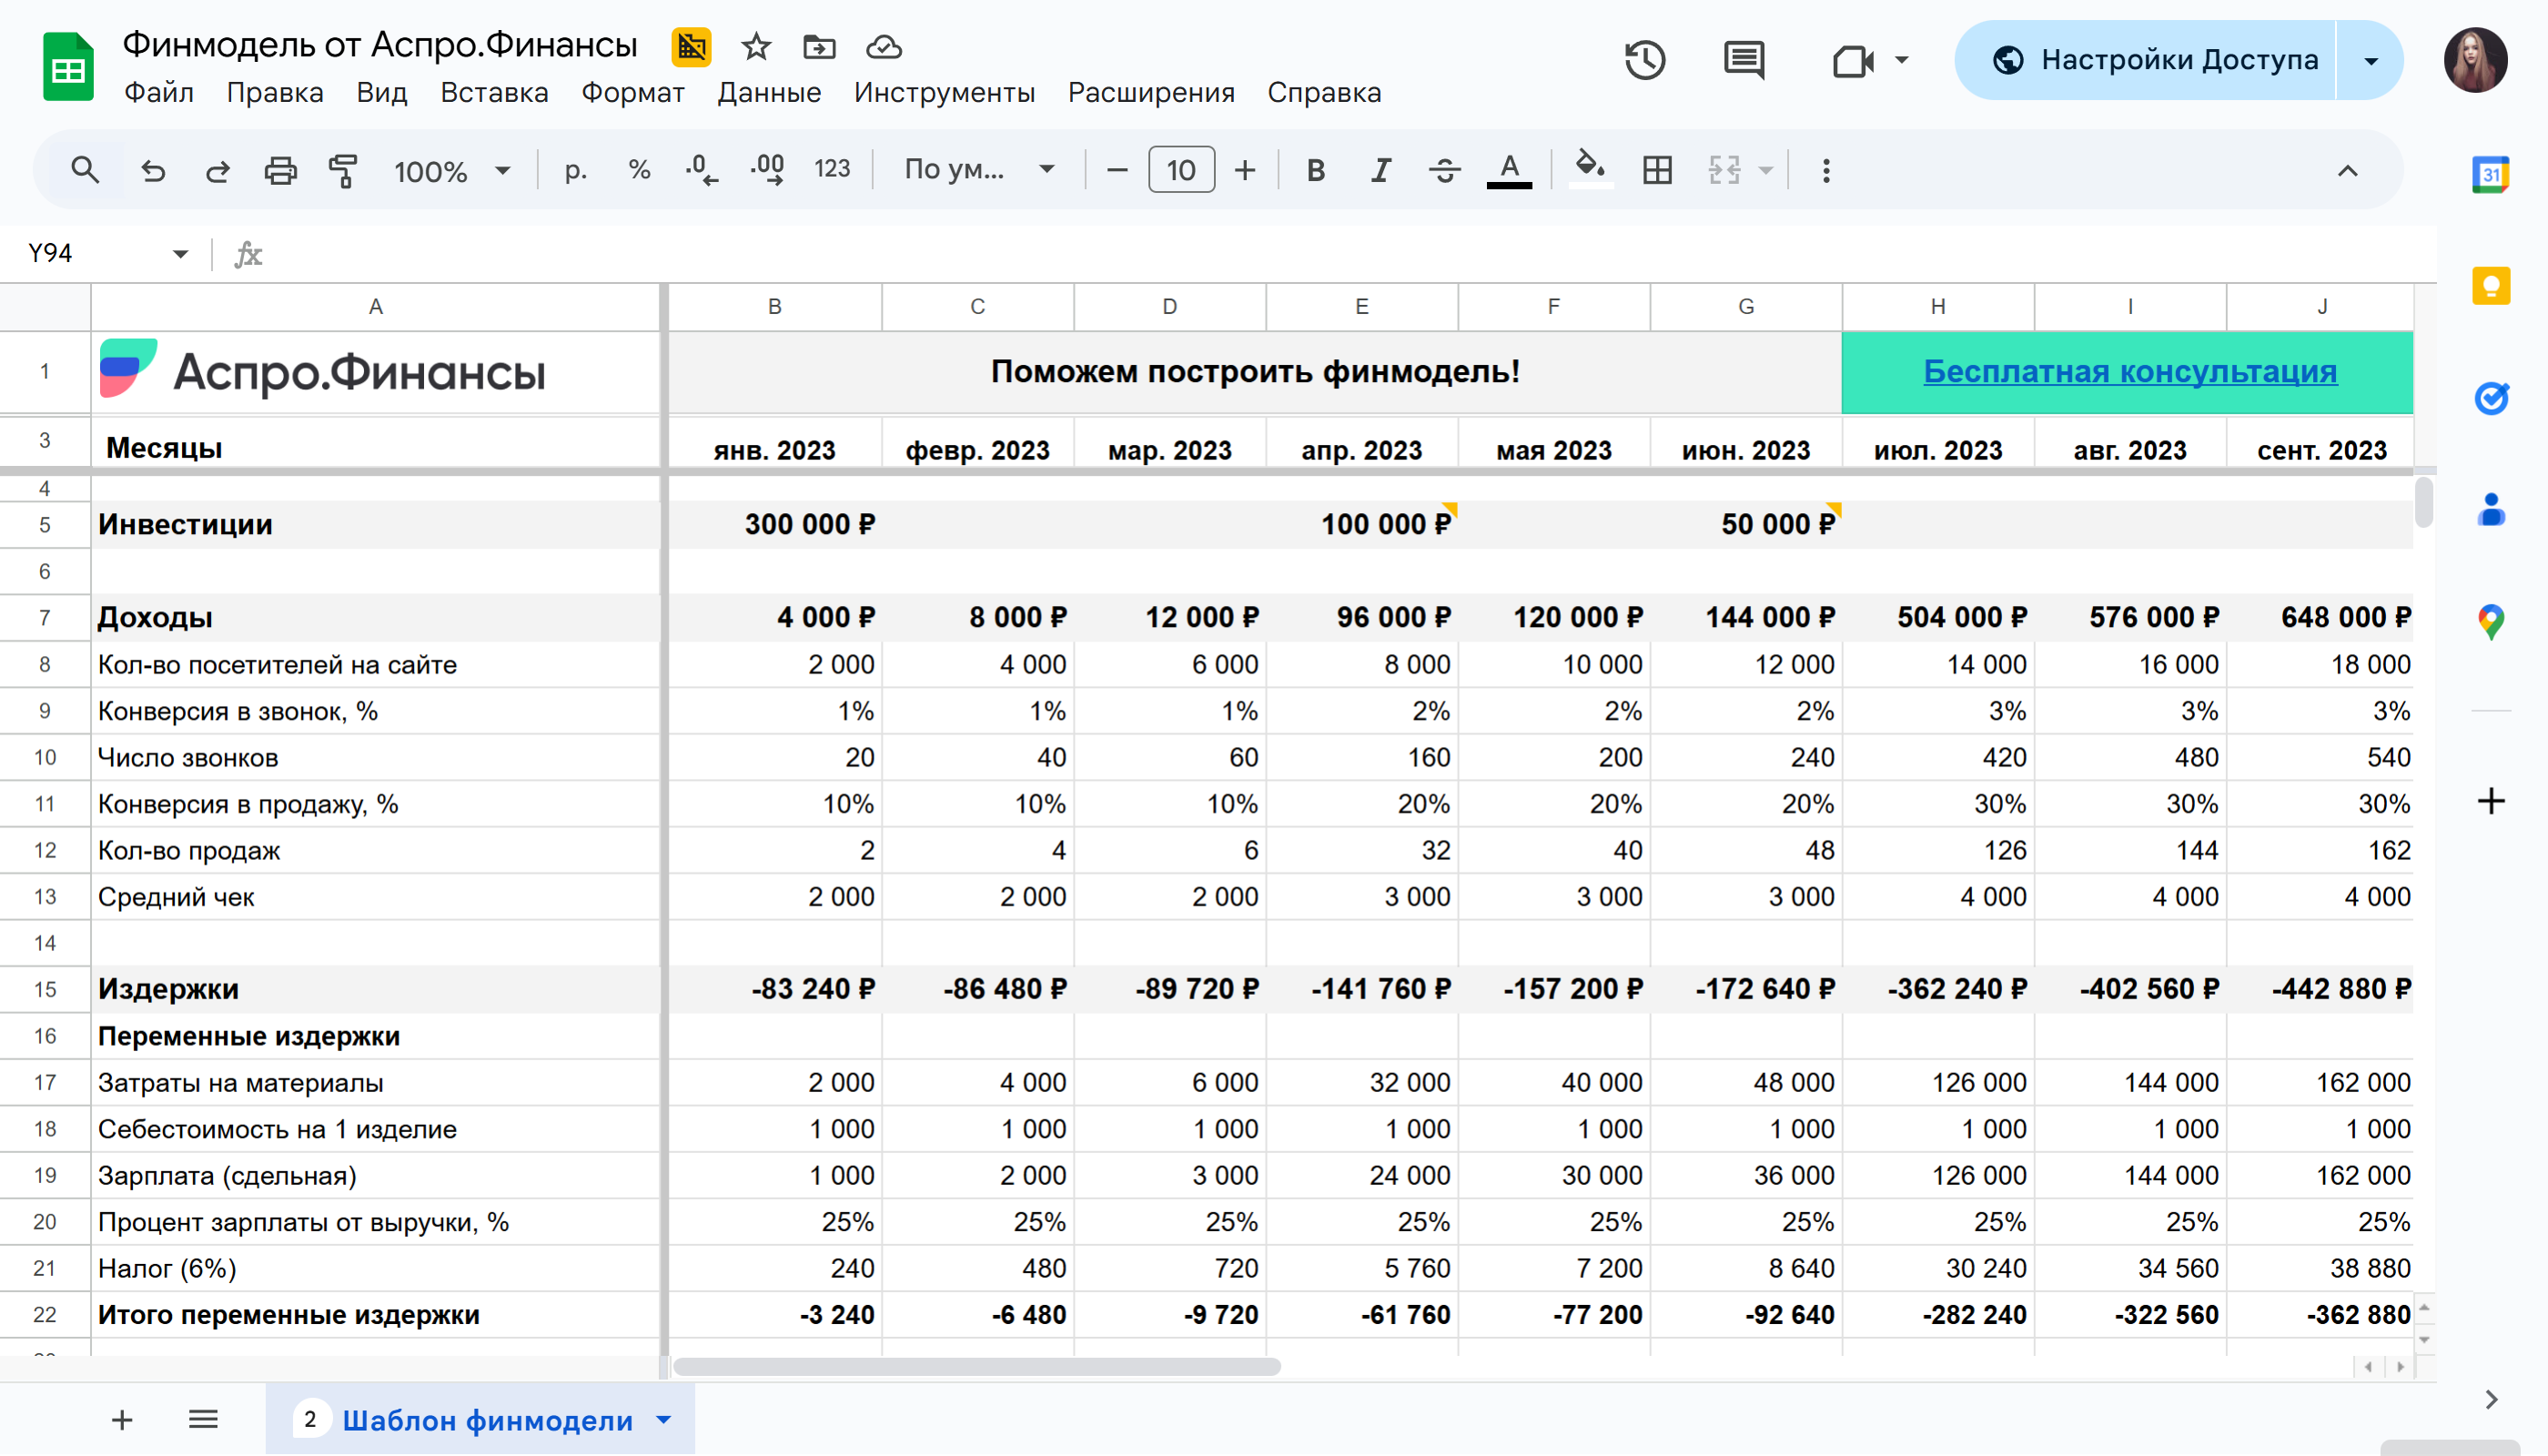Toggle strikethrough formatting
2548x1456 pixels.
[x=1444, y=171]
